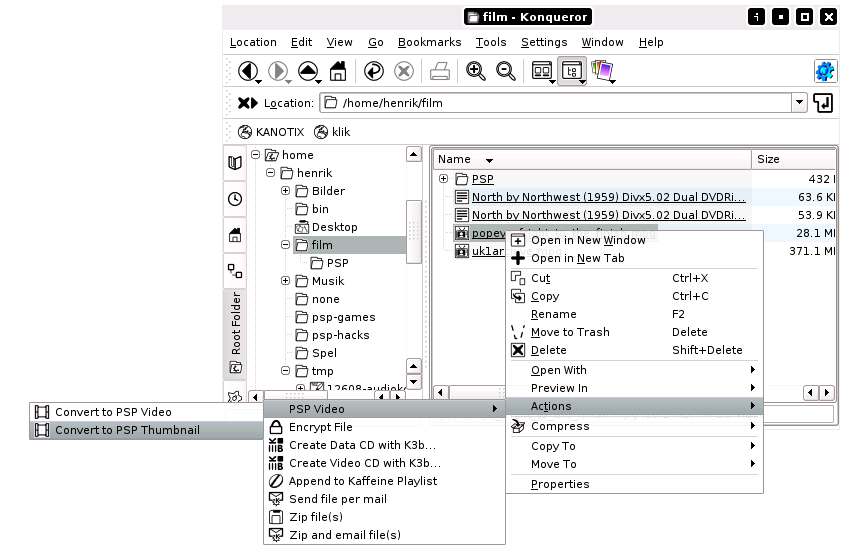The image size is (849, 550).
Task: Choose Convert to PSP Thumbnail
Action: 146,430
